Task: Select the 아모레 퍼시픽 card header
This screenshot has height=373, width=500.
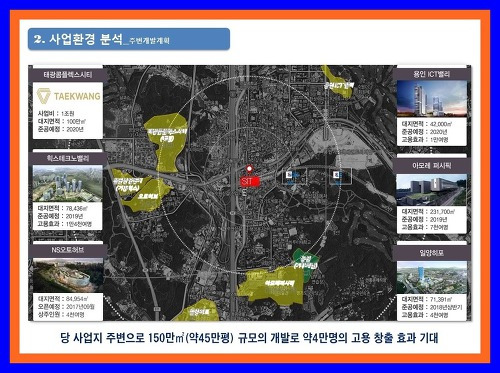Action: click(431, 166)
